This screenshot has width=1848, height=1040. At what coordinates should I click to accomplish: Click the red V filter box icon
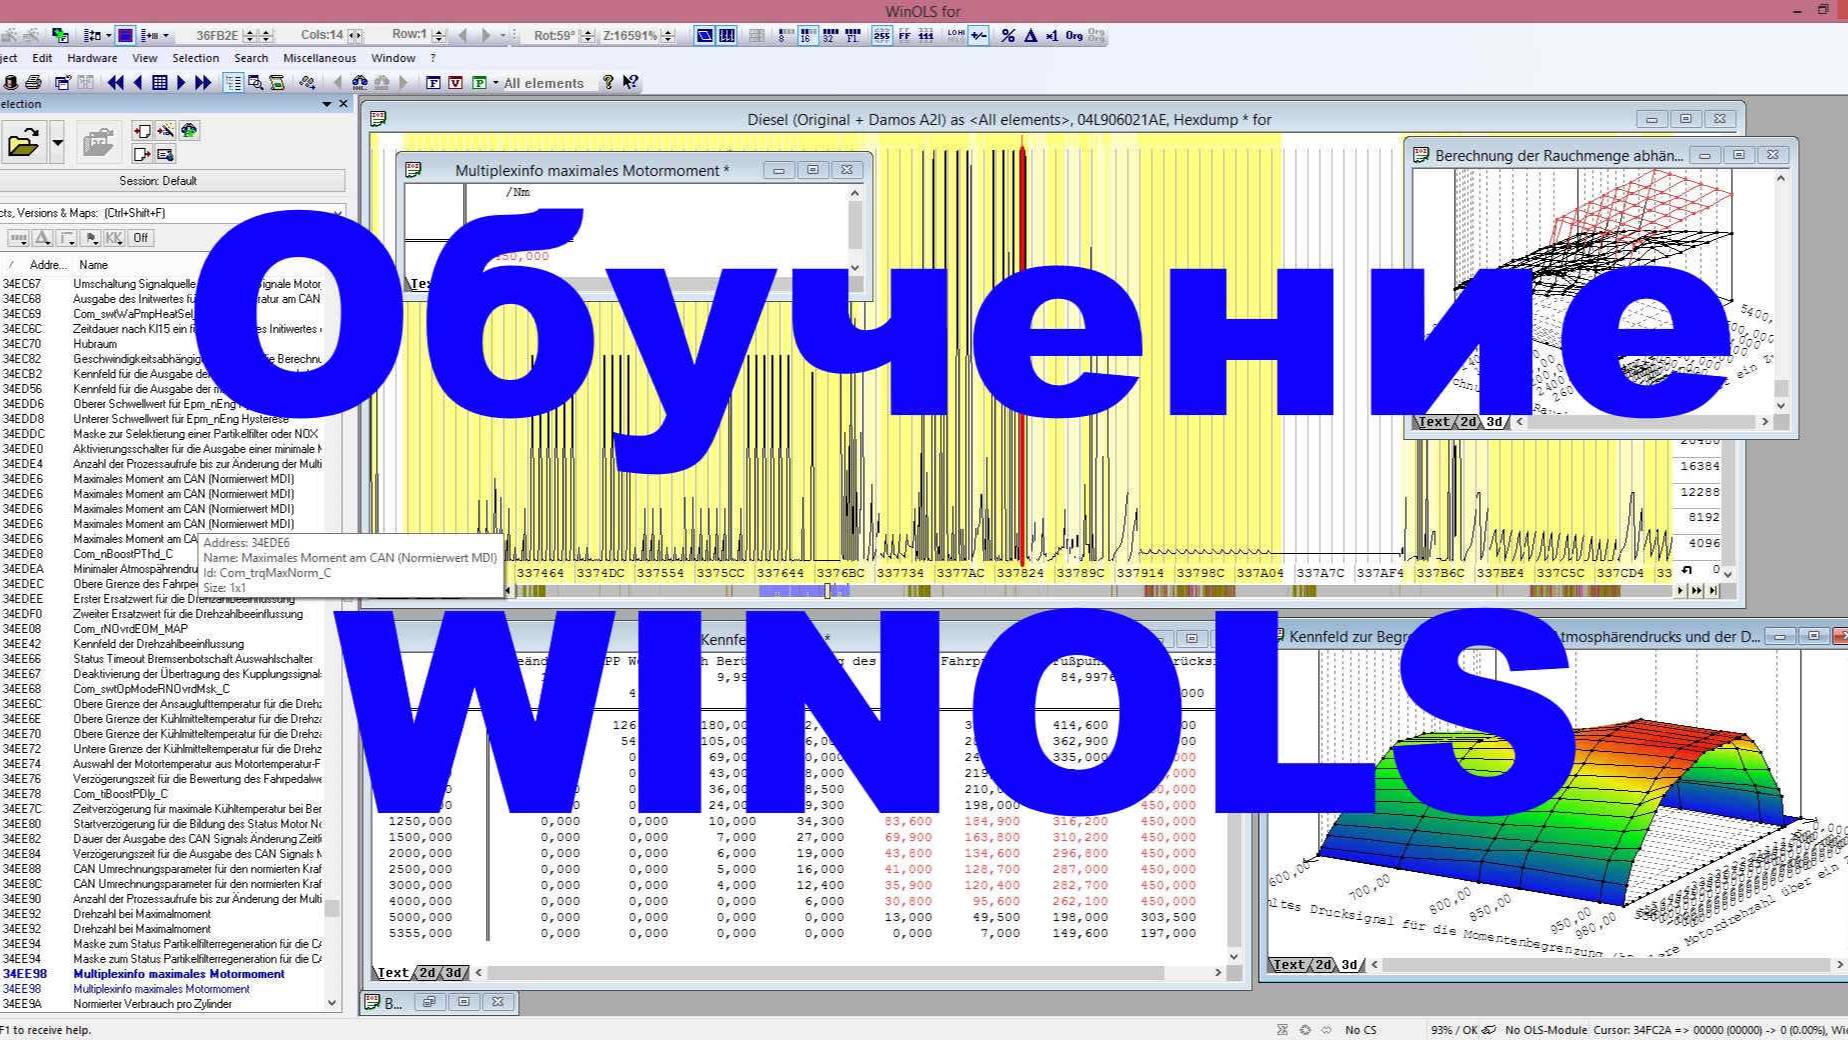click(x=455, y=83)
